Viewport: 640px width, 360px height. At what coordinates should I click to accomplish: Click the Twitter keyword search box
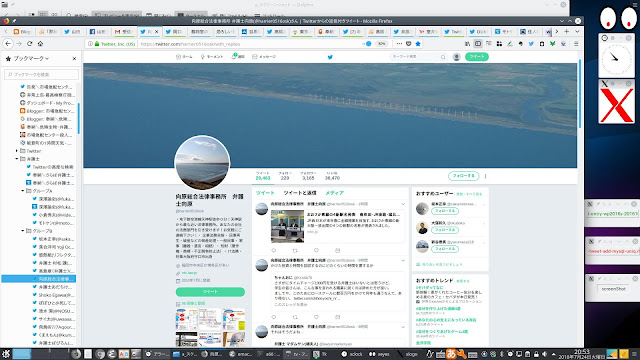click(418, 57)
